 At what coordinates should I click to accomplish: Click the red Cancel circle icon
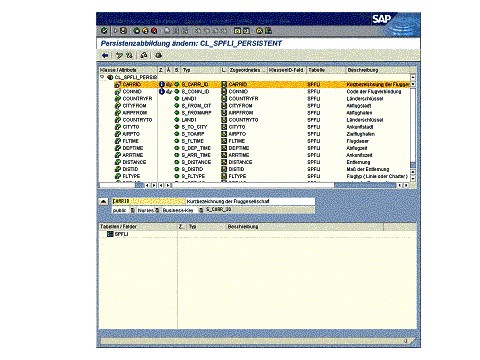tap(154, 31)
